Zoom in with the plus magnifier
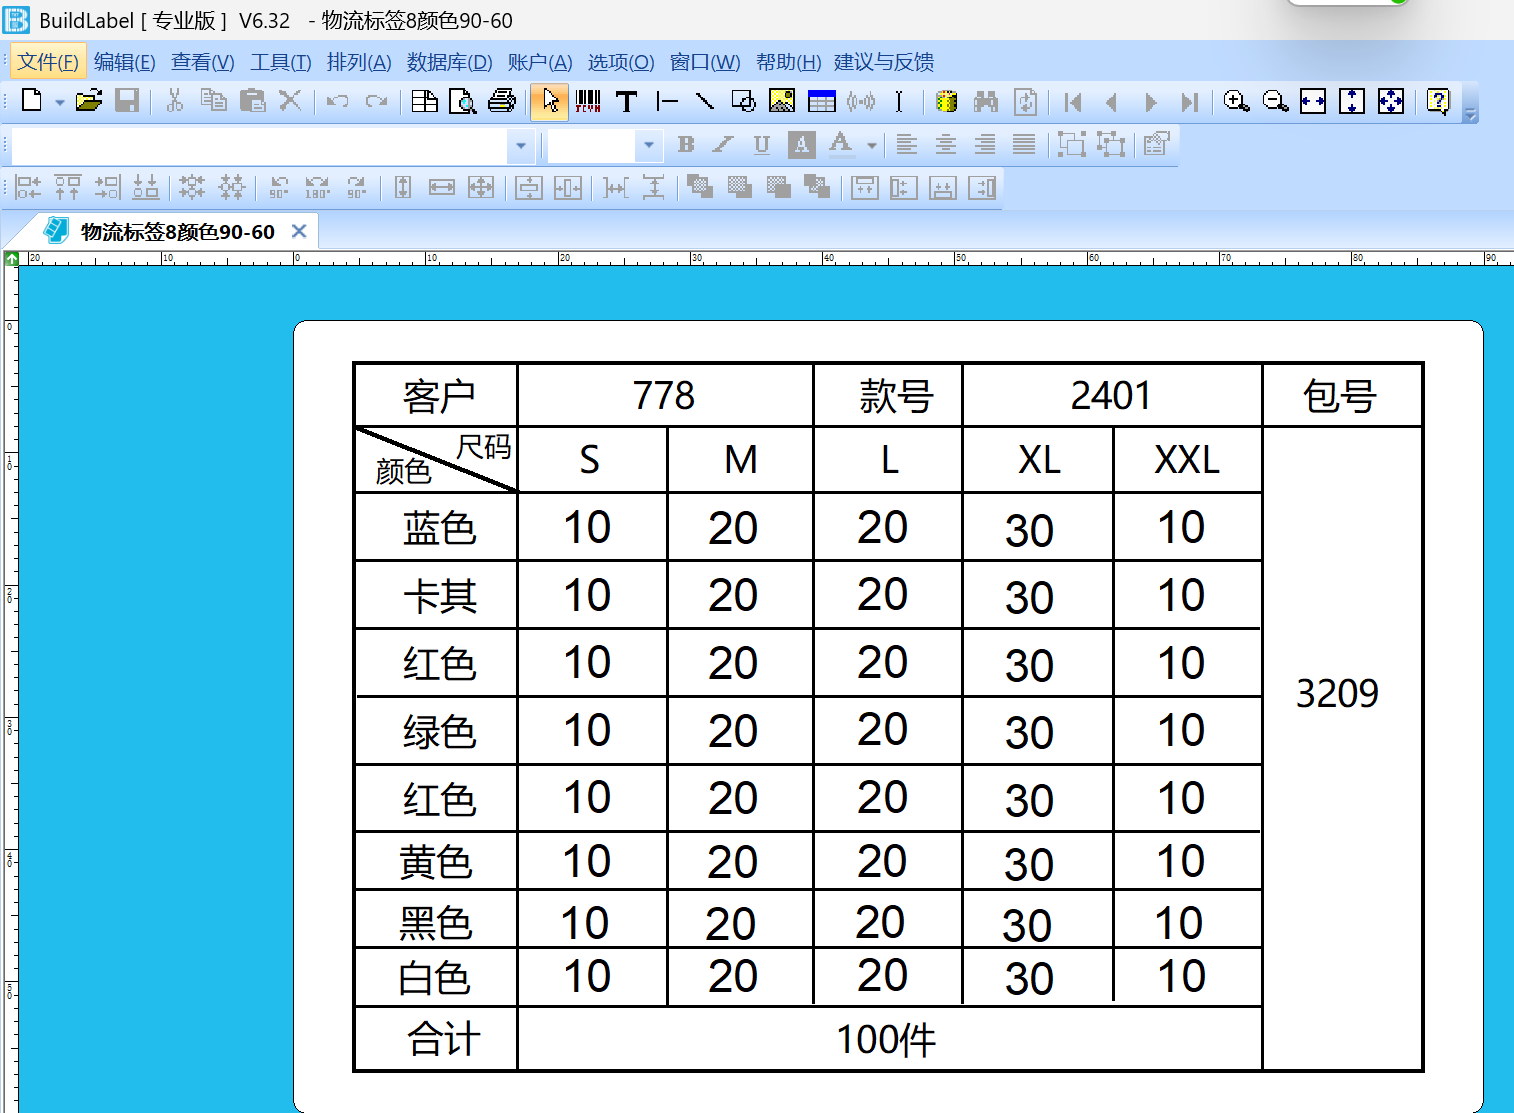 pos(1236,101)
